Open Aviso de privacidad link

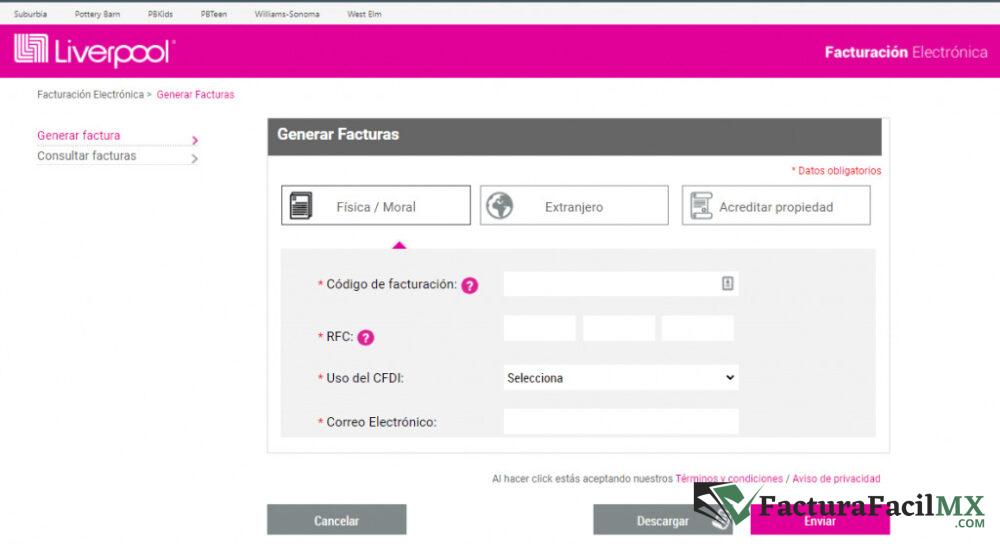(836, 478)
